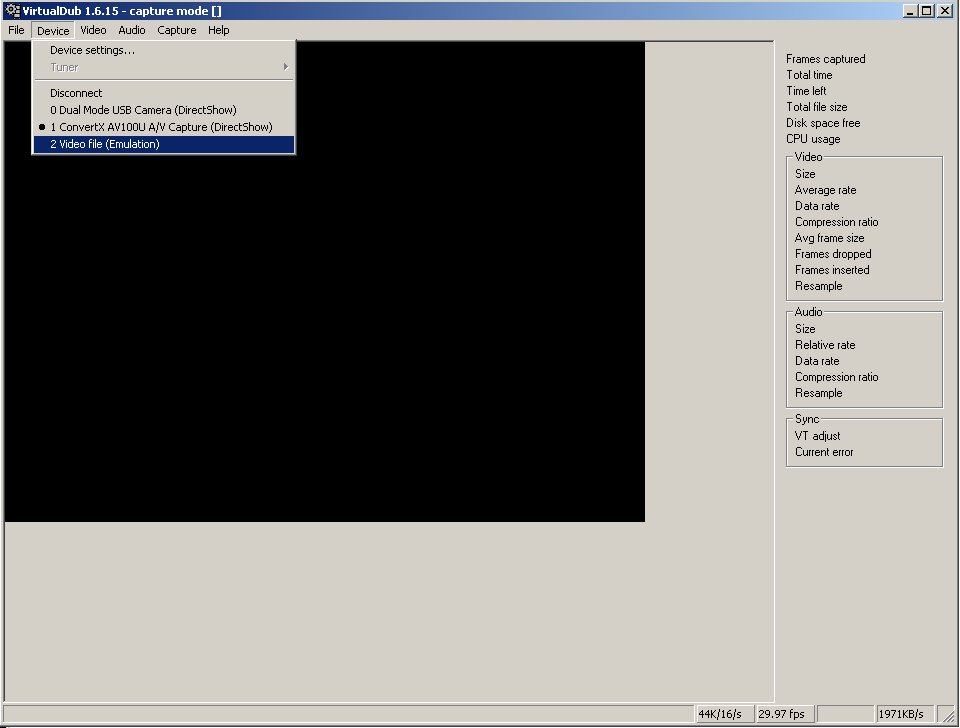Screen dimensions: 960x728
Task: Click the Frames inserted label
Action: coord(831,270)
